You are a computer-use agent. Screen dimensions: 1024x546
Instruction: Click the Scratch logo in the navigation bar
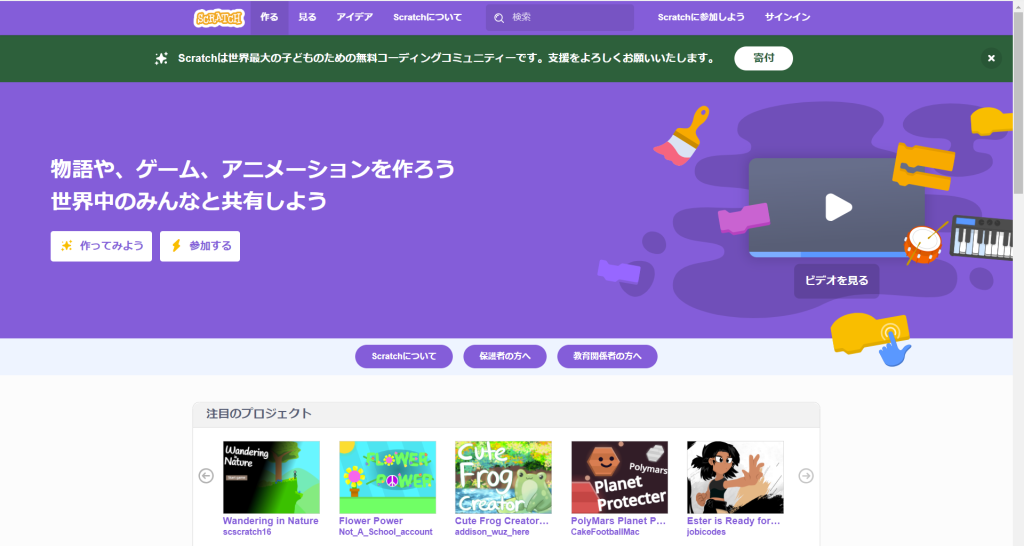click(219, 17)
